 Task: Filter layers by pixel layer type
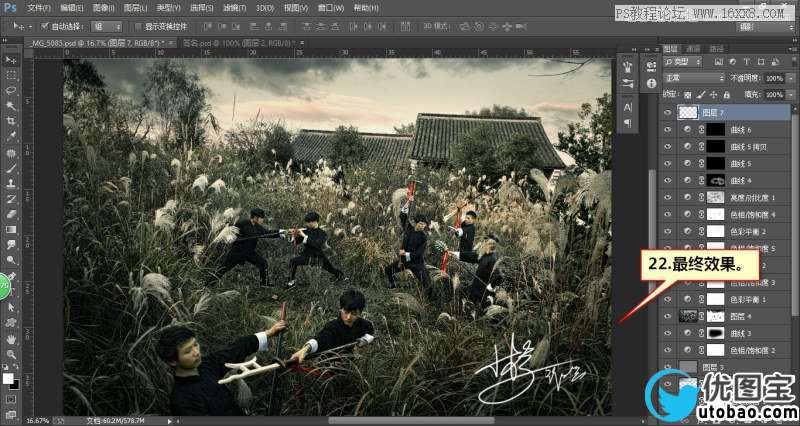[718, 62]
